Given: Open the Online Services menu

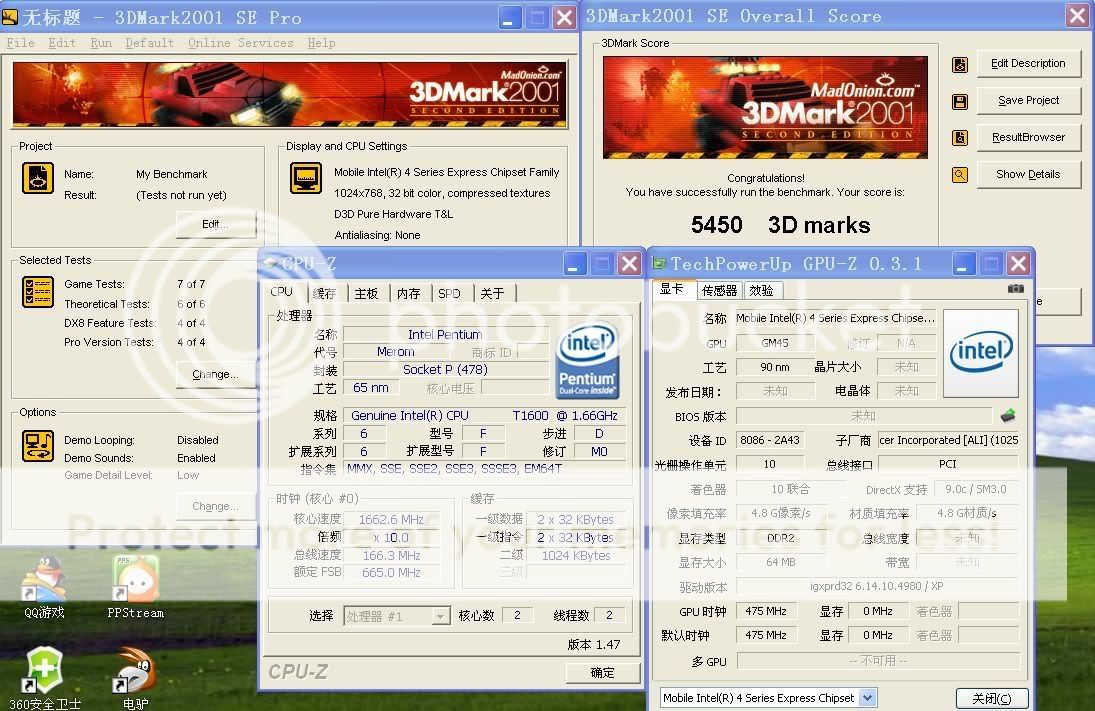Looking at the screenshot, I should pyautogui.click(x=241, y=43).
